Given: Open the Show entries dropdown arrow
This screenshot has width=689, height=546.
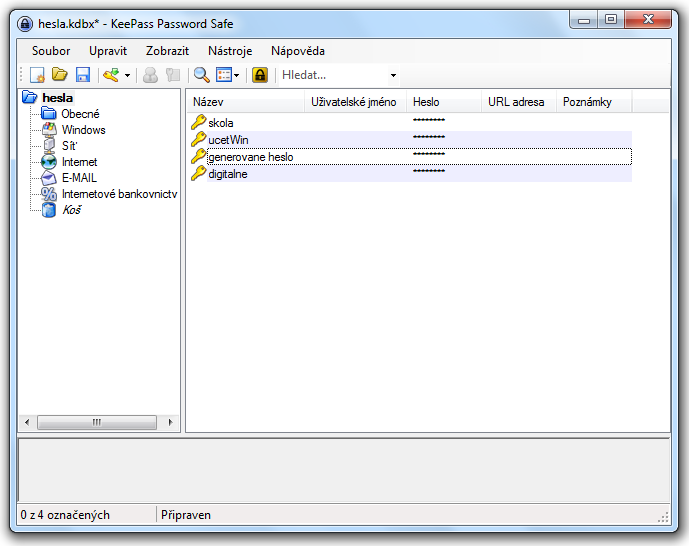Looking at the screenshot, I should click(236, 76).
